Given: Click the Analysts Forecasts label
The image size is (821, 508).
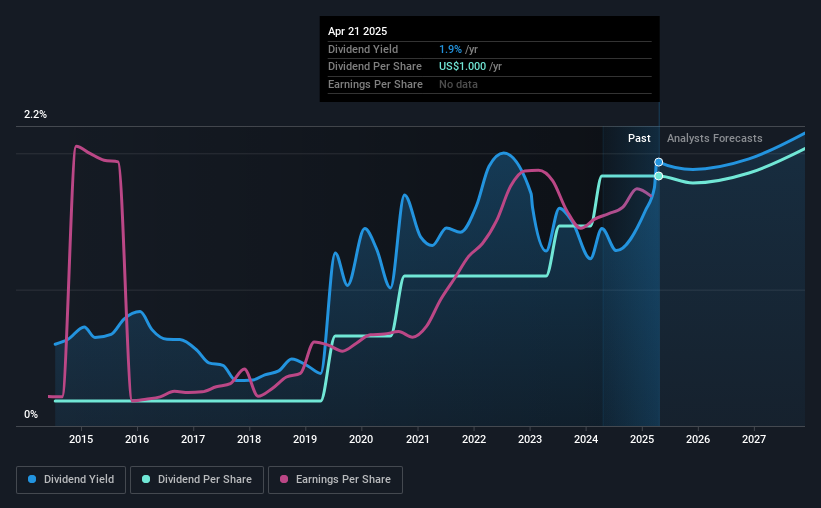Looking at the screenshot, I should click(x=715, y=138).
